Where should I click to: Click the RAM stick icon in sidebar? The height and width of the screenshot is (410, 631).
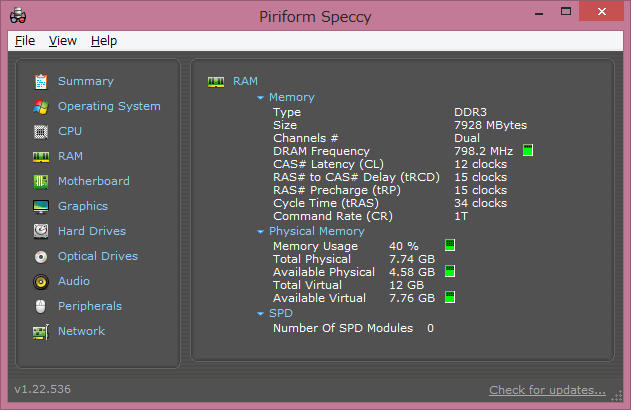(x=41, y=157)
